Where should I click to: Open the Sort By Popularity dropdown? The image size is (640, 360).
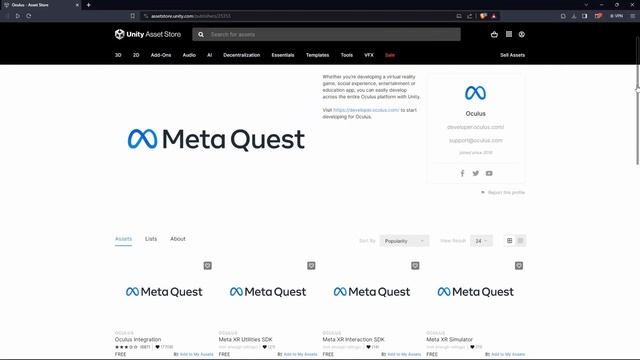pos(404,241)
